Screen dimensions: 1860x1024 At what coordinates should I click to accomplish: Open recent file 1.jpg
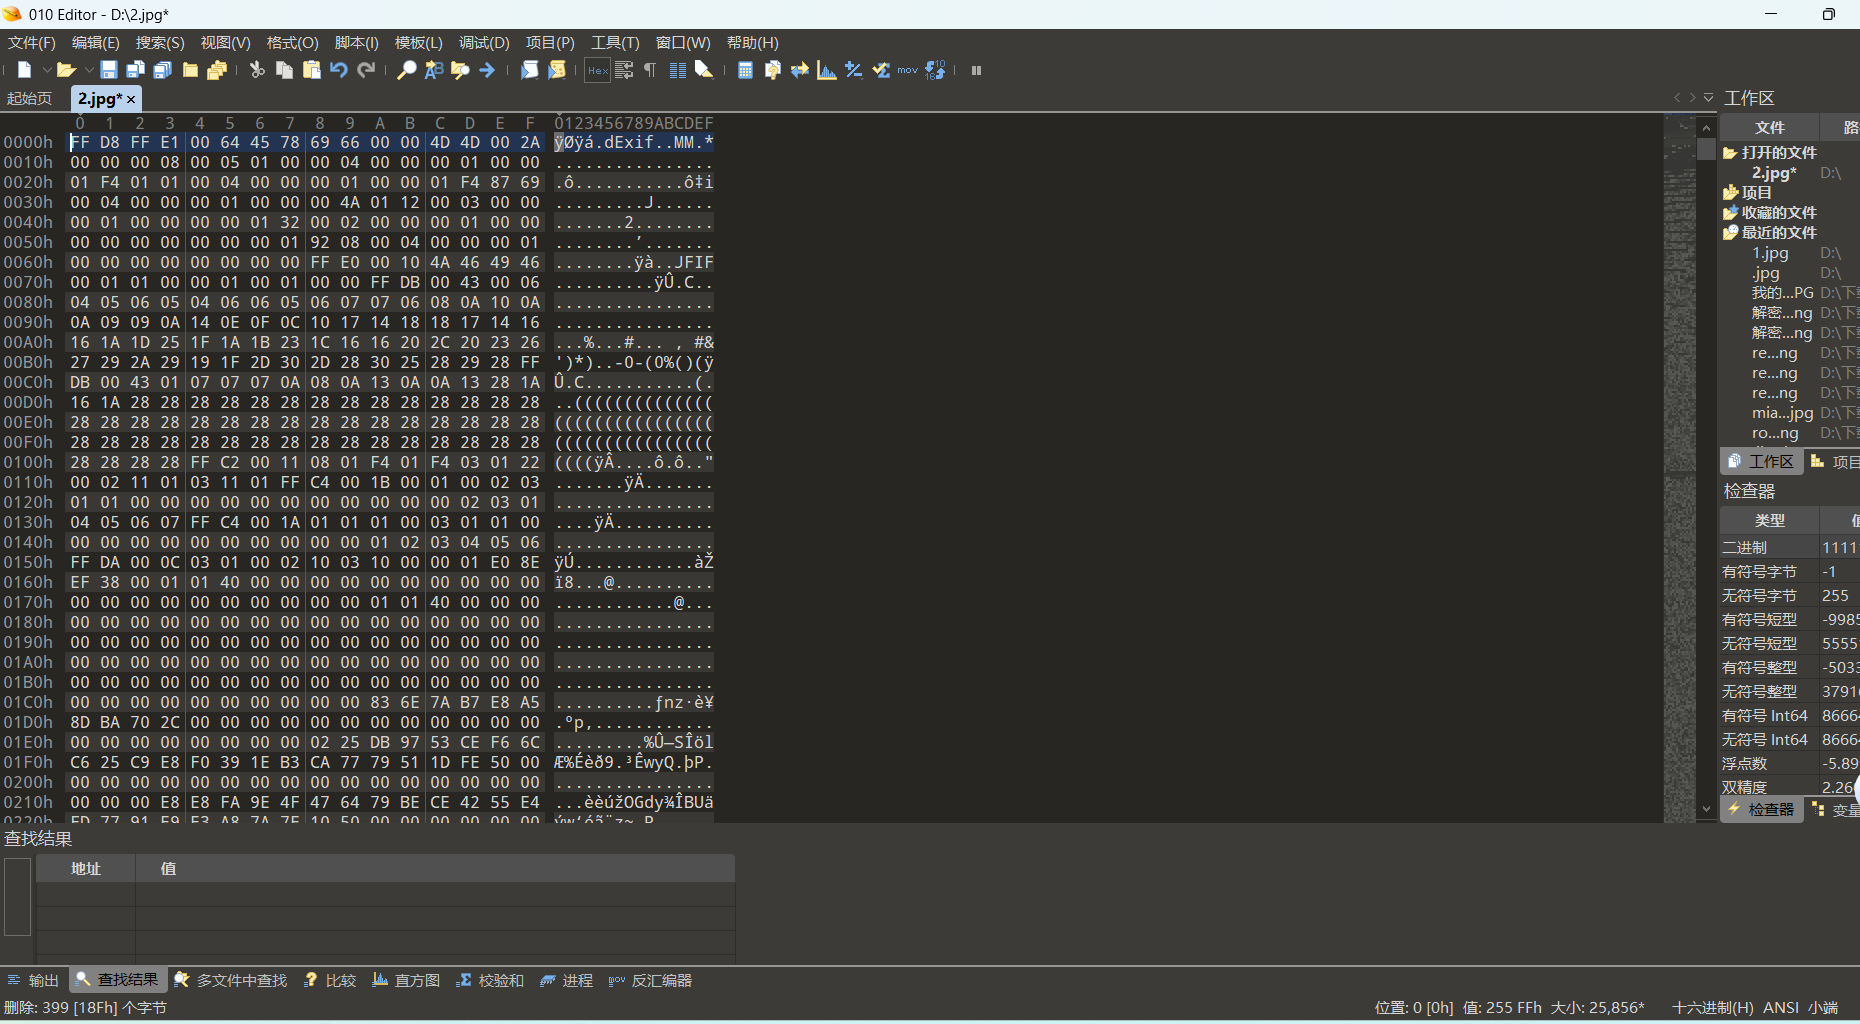click(x=1770, y=253)
